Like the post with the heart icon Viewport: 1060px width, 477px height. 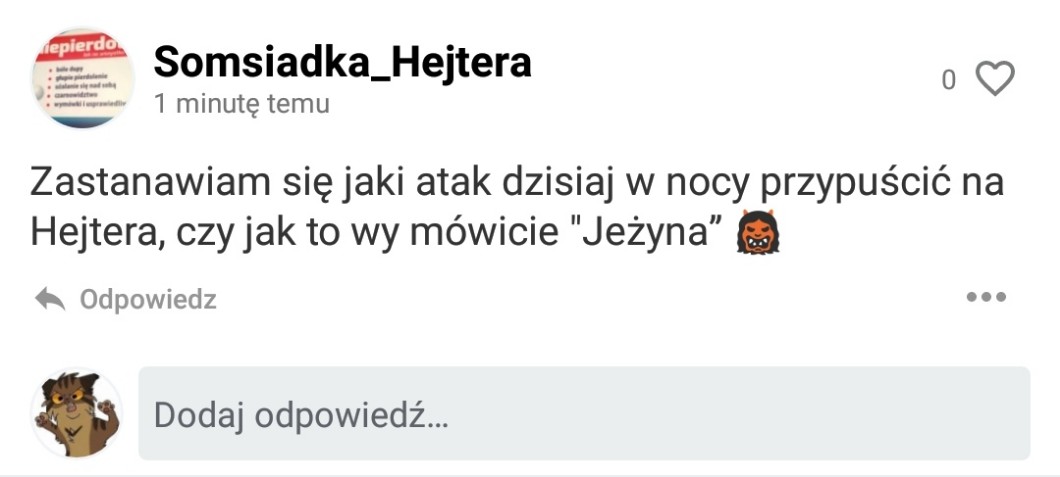(995, 79)
